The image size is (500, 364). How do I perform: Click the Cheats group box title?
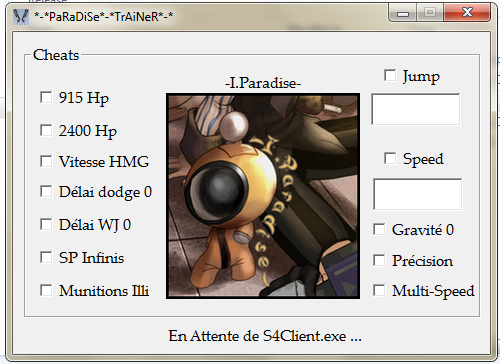[56, 55]
